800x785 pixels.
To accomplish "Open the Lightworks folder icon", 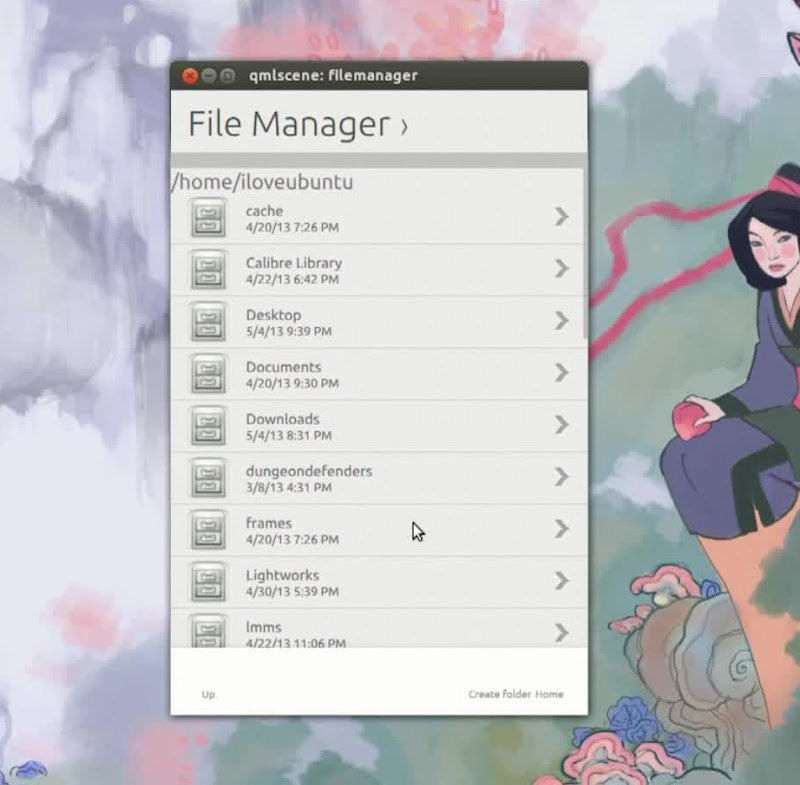I will [x=208, y=583].
